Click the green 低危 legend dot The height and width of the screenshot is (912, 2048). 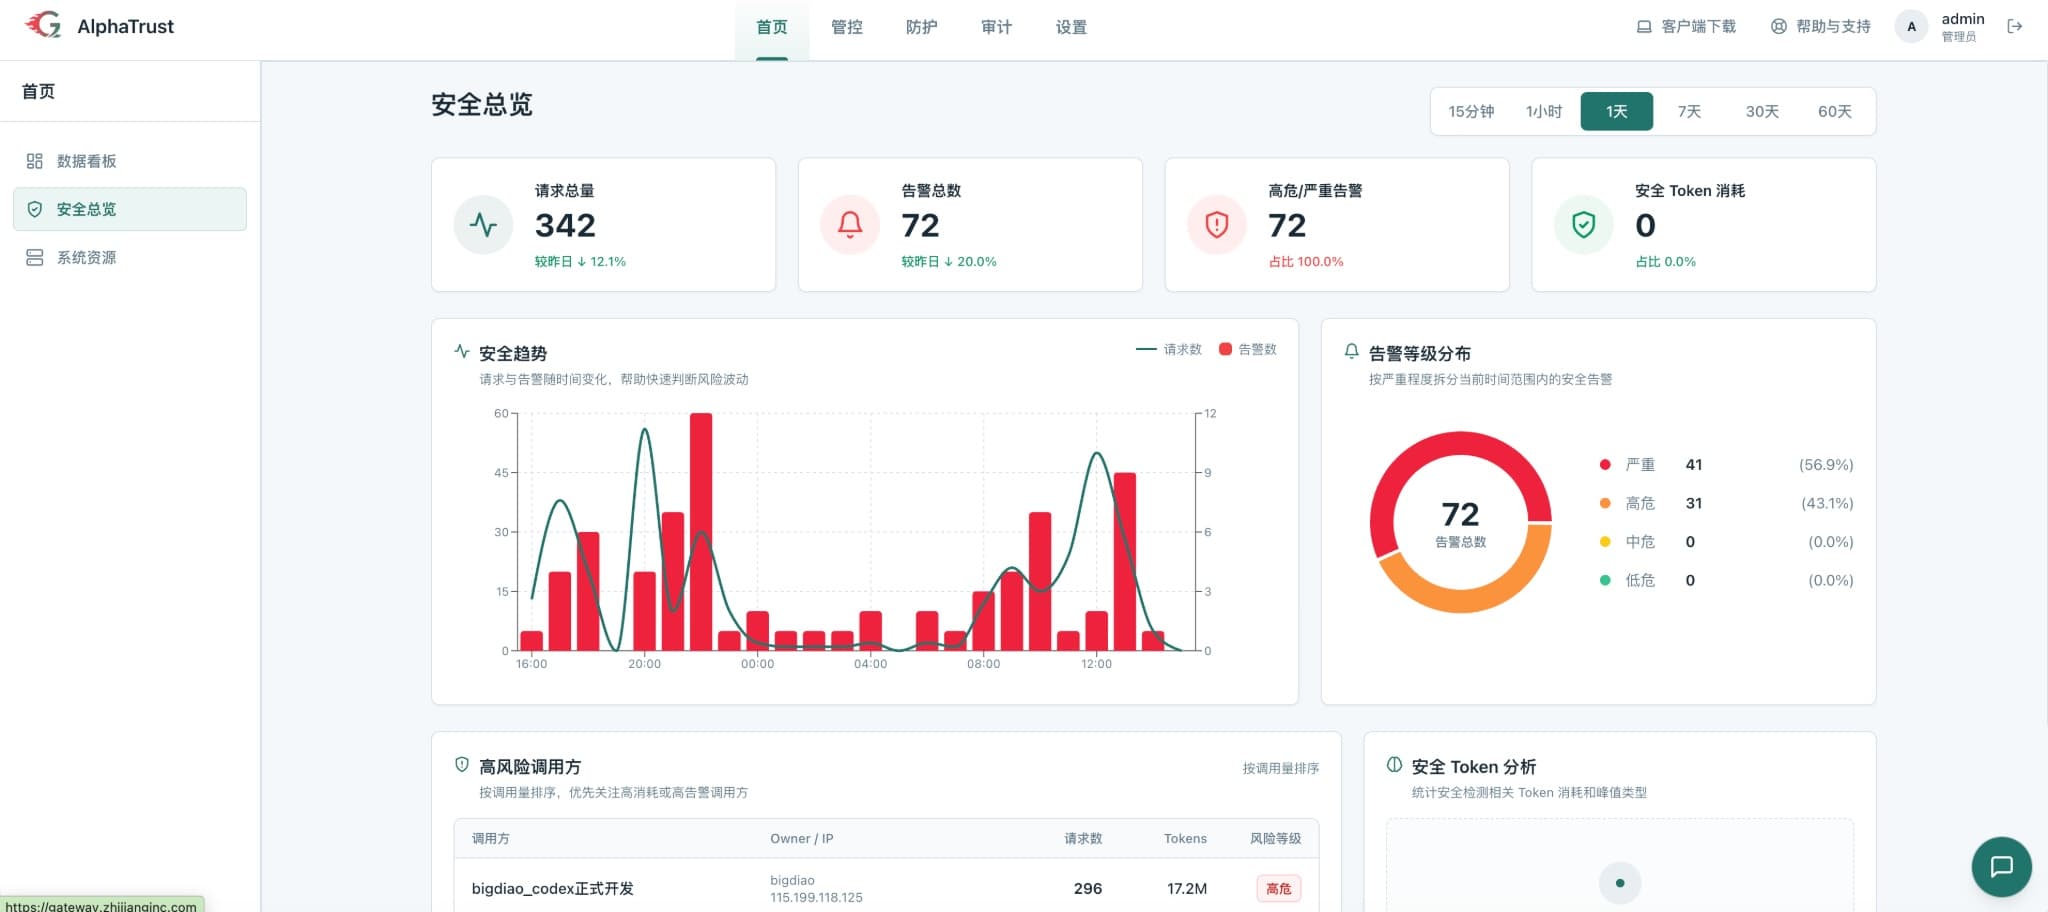pyautogui.click(x=1605, y=580)
